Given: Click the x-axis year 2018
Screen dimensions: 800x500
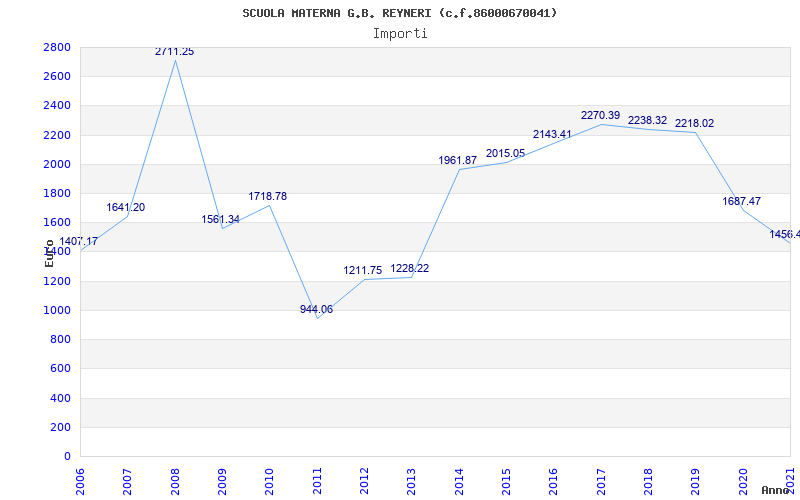Looking at the screenshot, I should pos(648,482).
